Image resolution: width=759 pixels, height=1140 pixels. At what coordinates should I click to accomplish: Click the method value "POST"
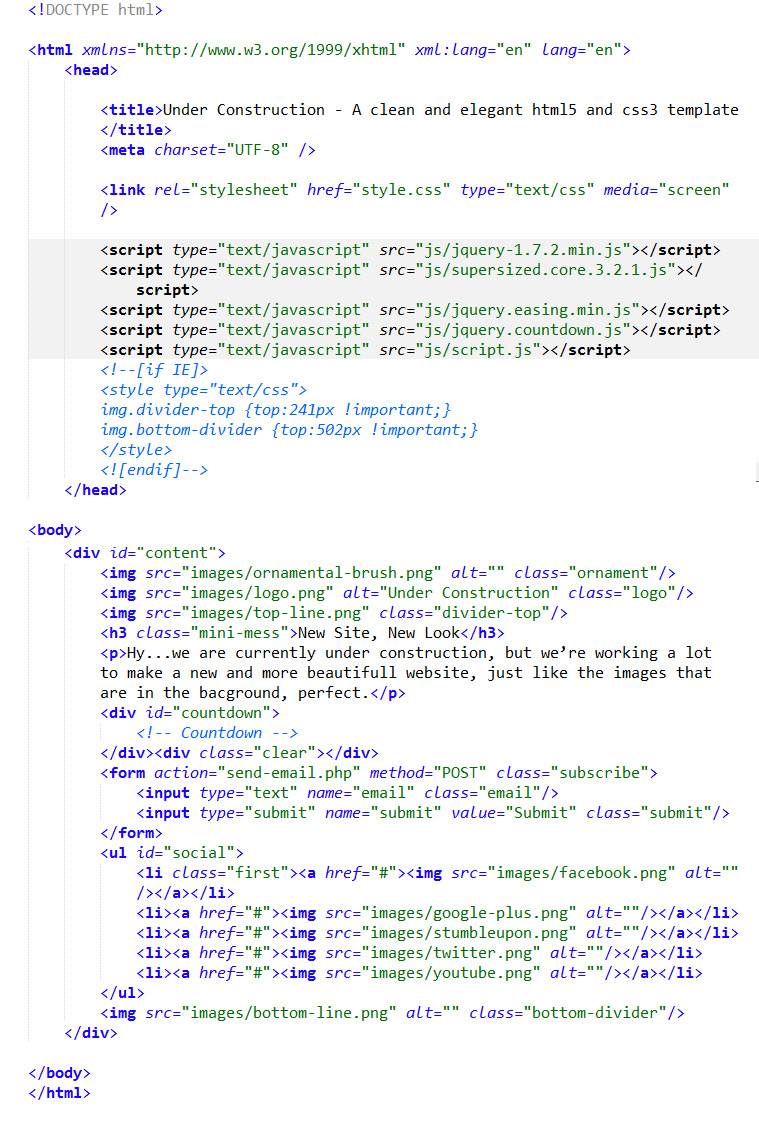pyautogui.click(x=460, y=773)
